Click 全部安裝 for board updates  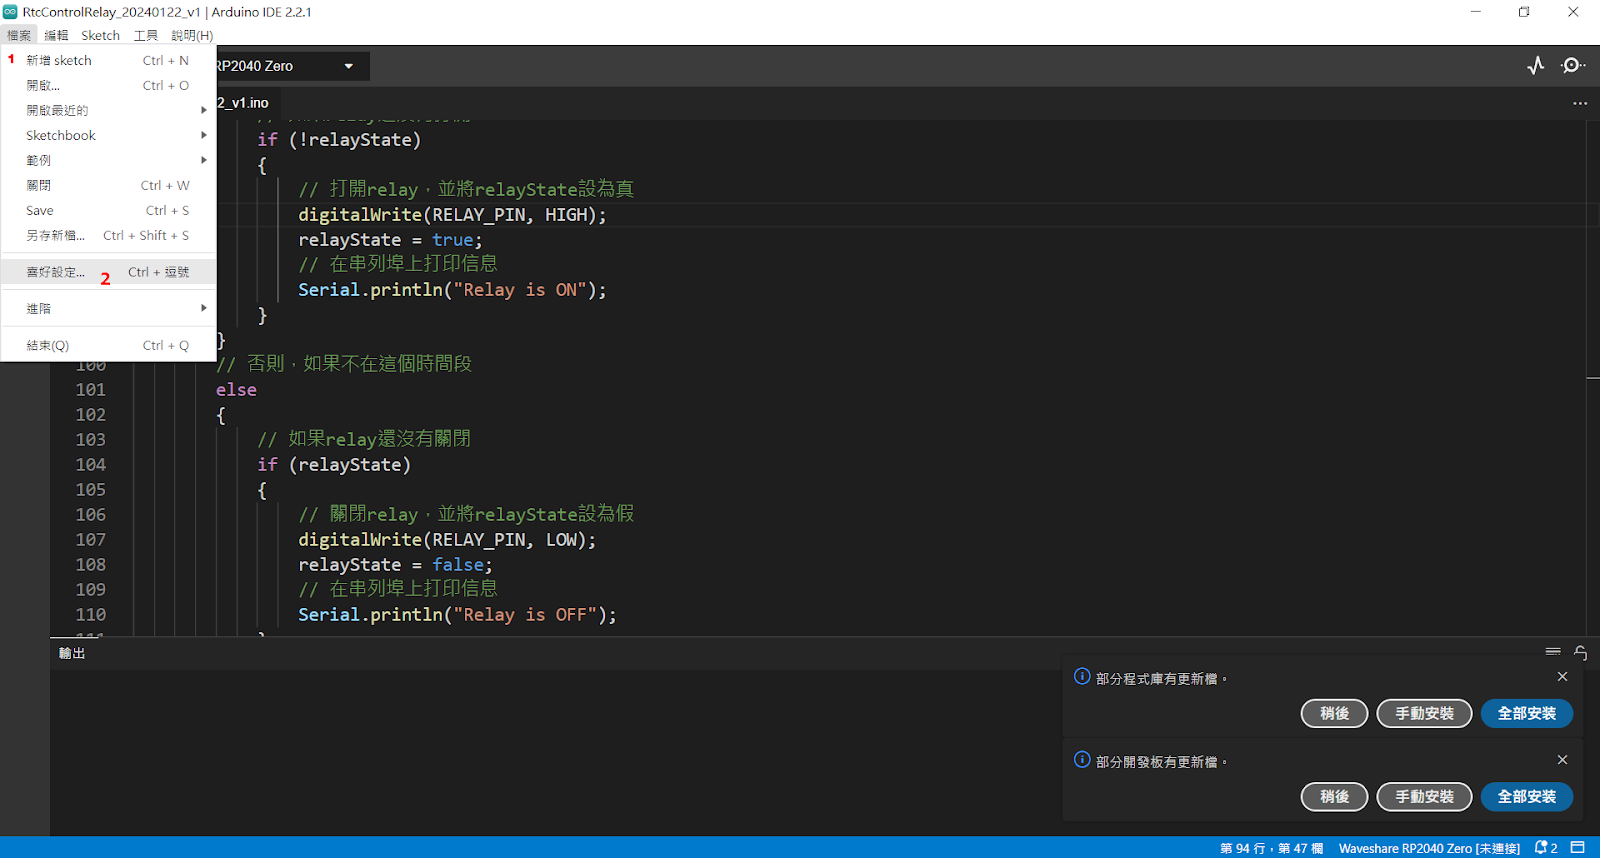coord(1527,796)
